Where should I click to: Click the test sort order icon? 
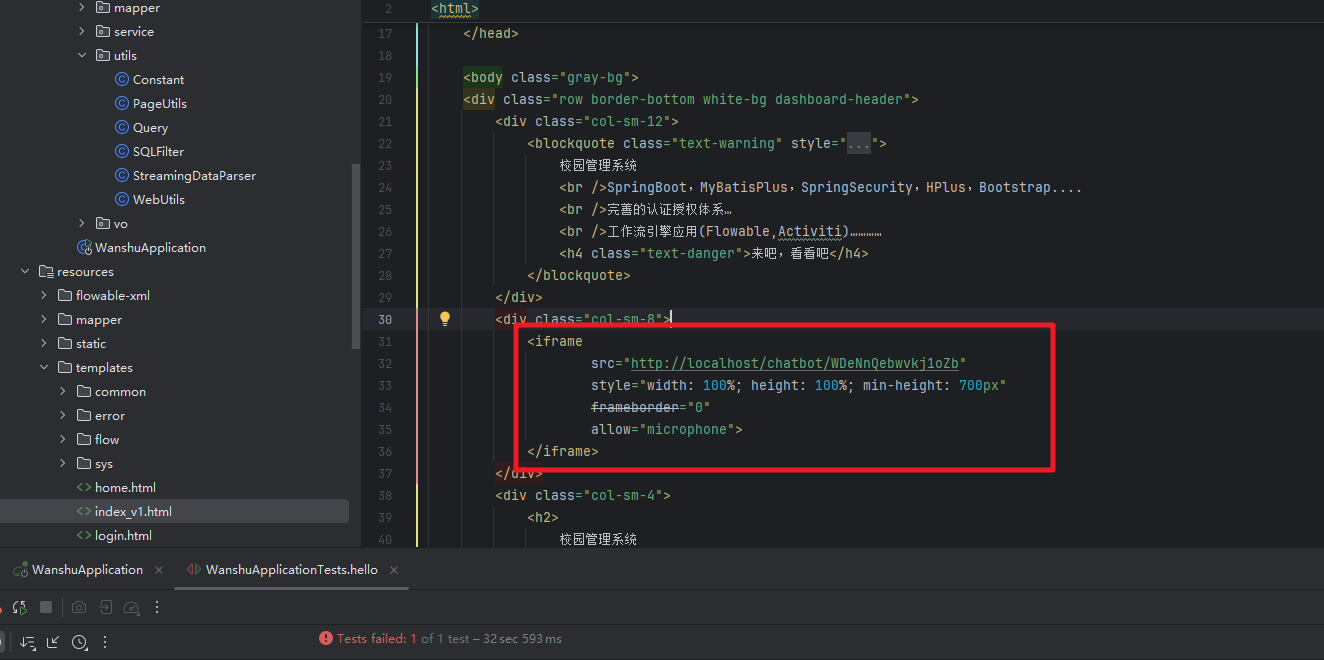(27, 642)
